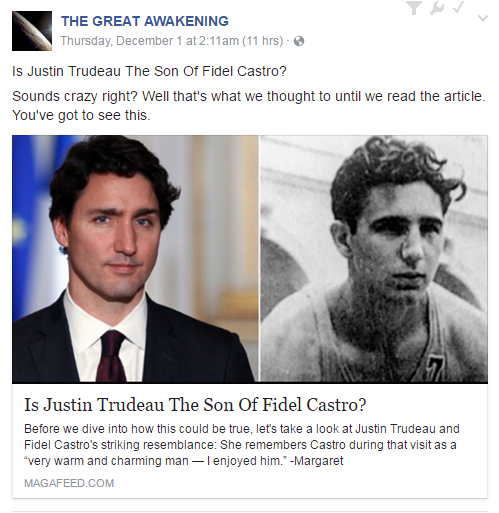Click the funnel filter icon above the post
Viewport: 499px width, 513px height.
[x=414, y=8]
